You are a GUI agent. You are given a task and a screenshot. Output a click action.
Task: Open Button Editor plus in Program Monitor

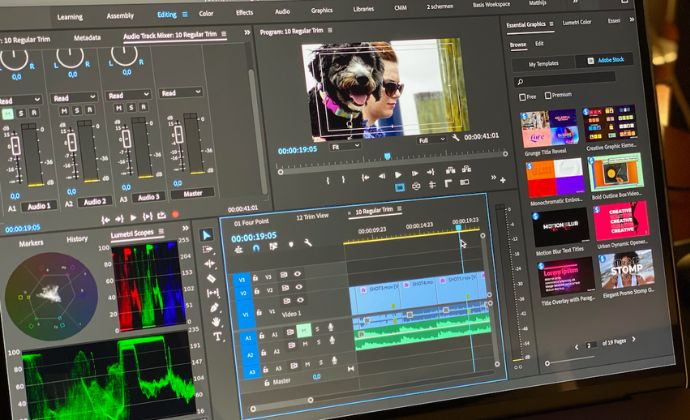click(503, 180)
